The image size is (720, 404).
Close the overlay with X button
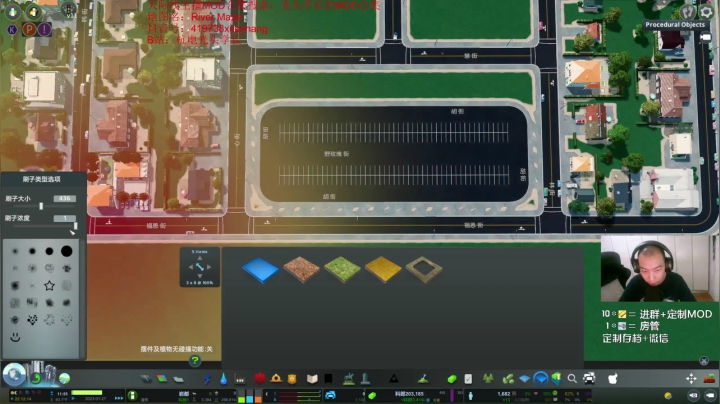coord(703,361)
